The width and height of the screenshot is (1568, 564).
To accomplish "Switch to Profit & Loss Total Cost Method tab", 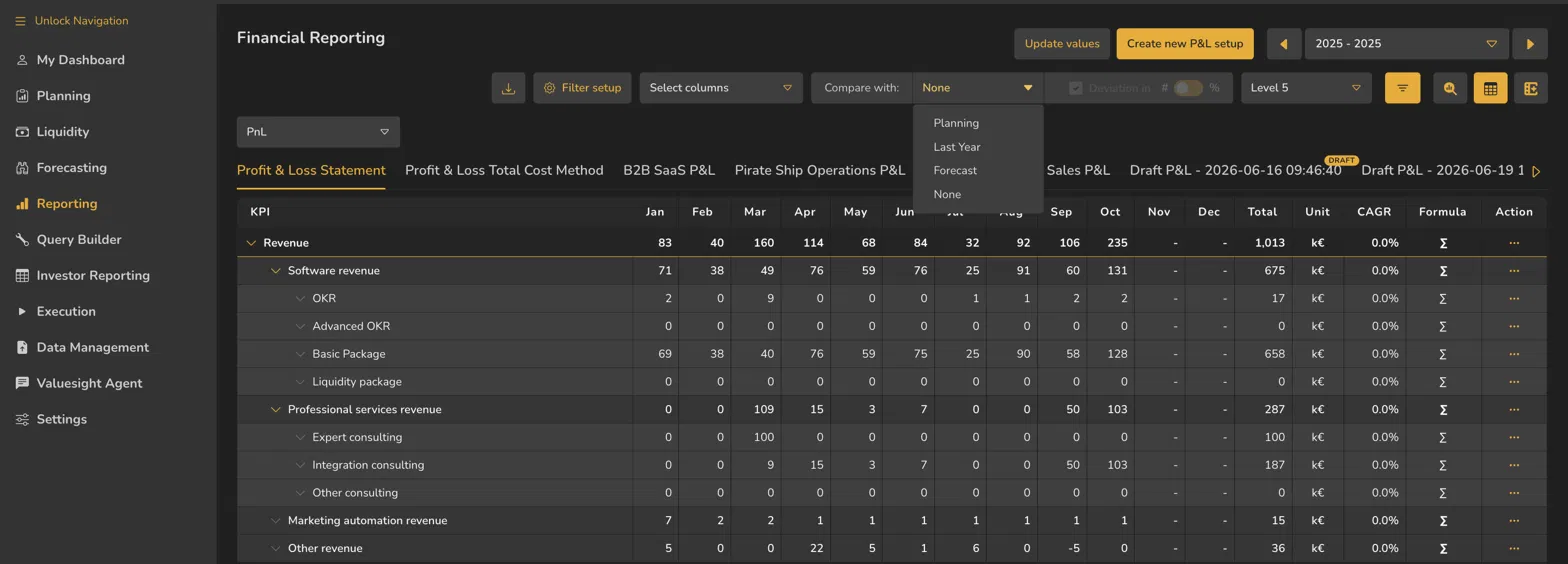I will click(x=504, y=171).
